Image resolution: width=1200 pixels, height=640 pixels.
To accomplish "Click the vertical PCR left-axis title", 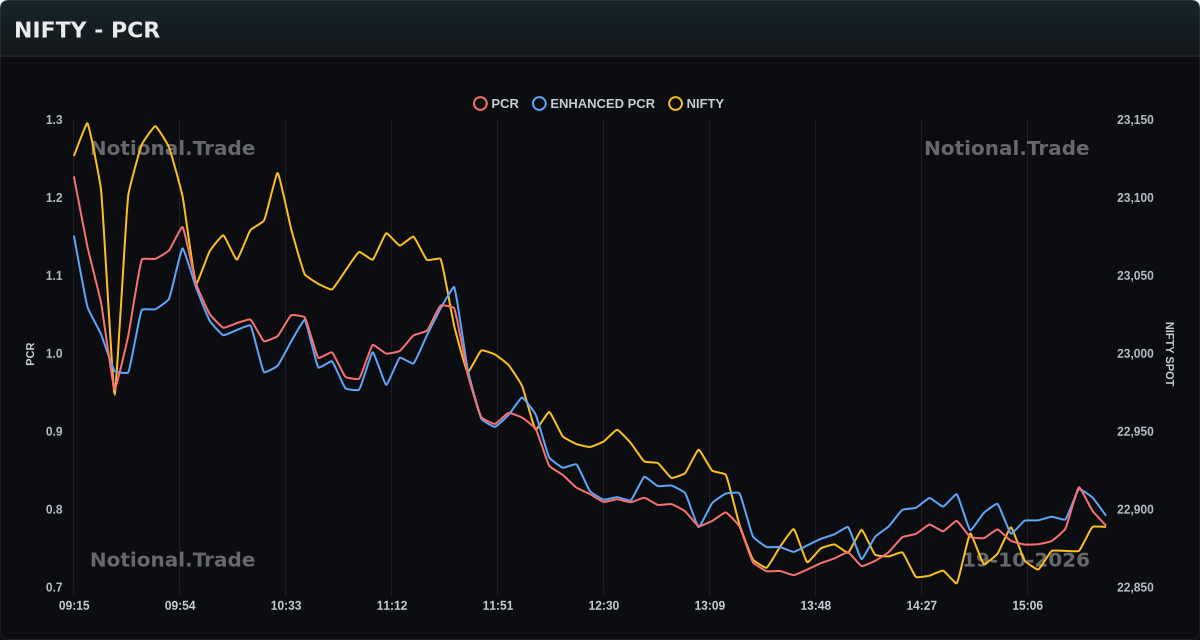I will pos(30,354).
